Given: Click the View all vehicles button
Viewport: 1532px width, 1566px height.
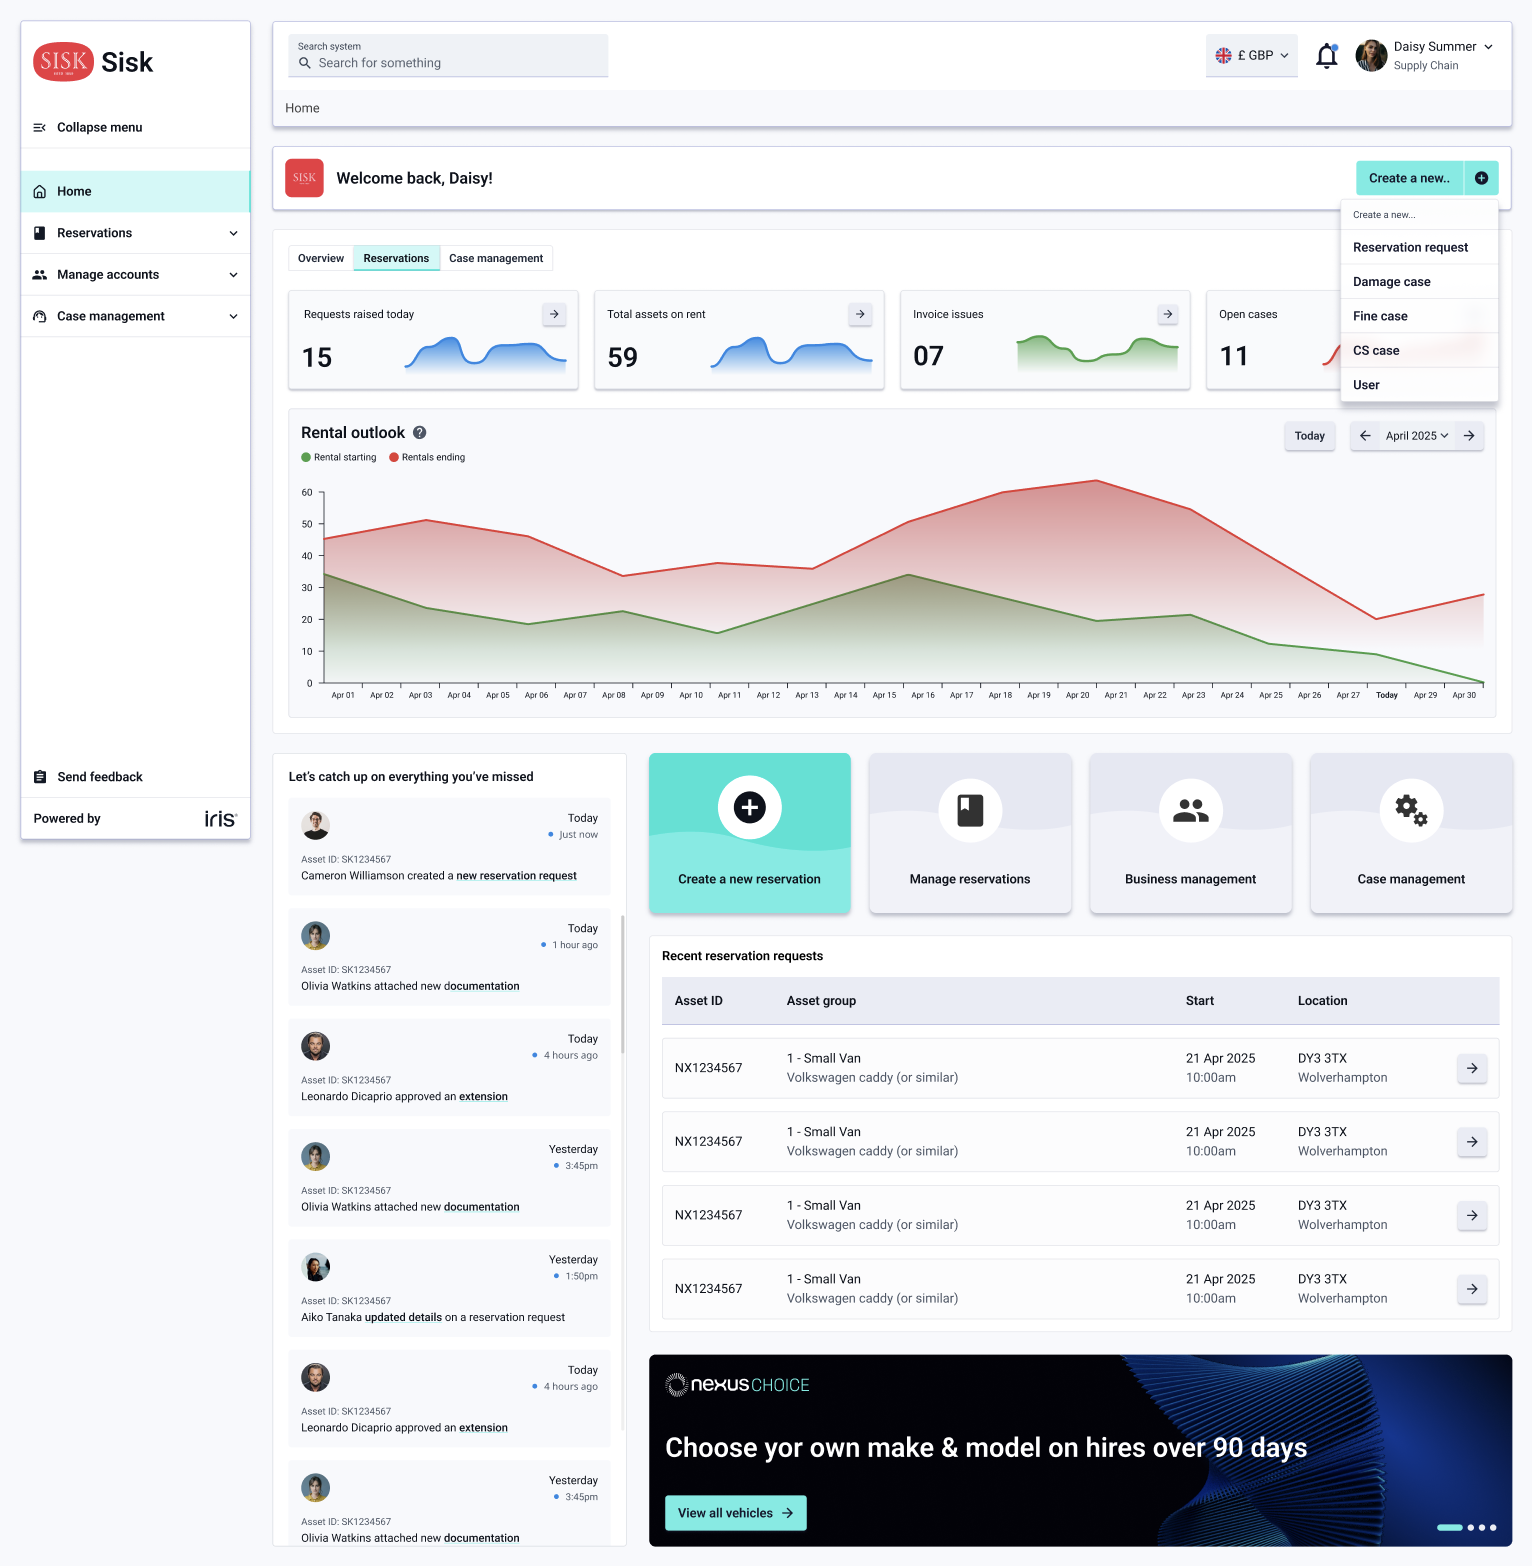Looking at the screenshot, I should [735, 1513].
